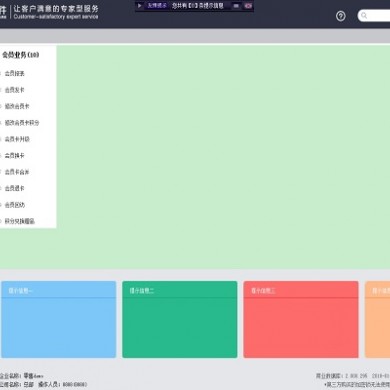Image resolution: width=390 pixels, height=390 pixels.
Task: Open the green 提示信息二 card
Action: tap(180, 319)
